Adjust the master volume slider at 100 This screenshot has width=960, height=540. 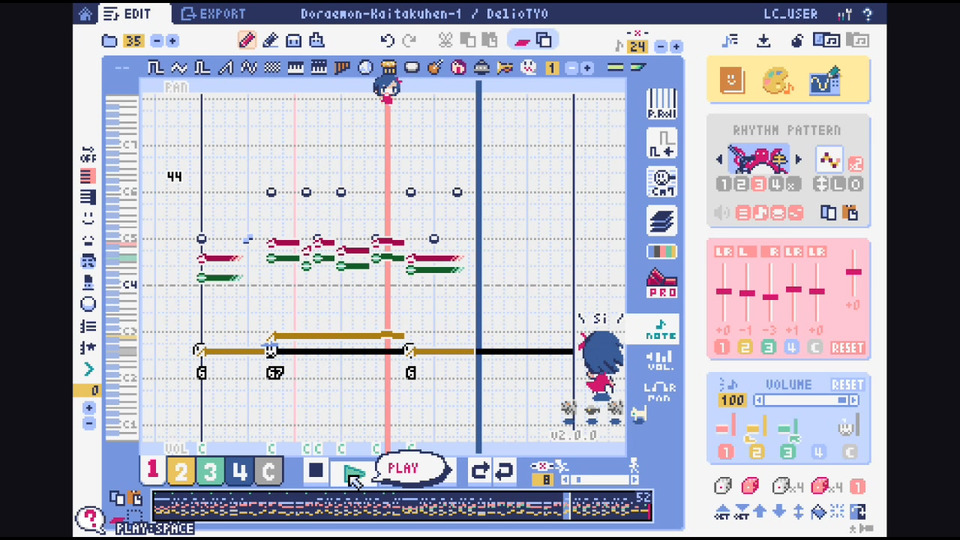click(x=806, y=400)
